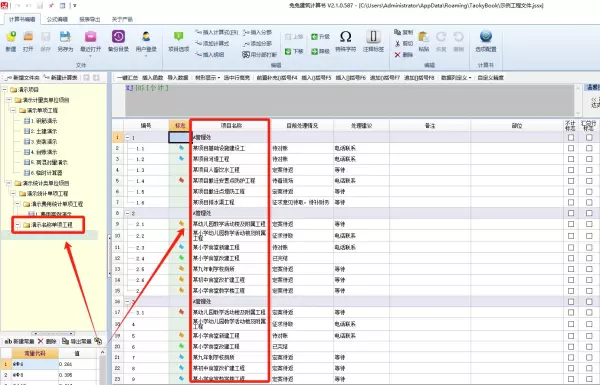Check the 不计标志 box for row 1.4
The height and width of the screenshot is (385, 600).
(571, 181)
